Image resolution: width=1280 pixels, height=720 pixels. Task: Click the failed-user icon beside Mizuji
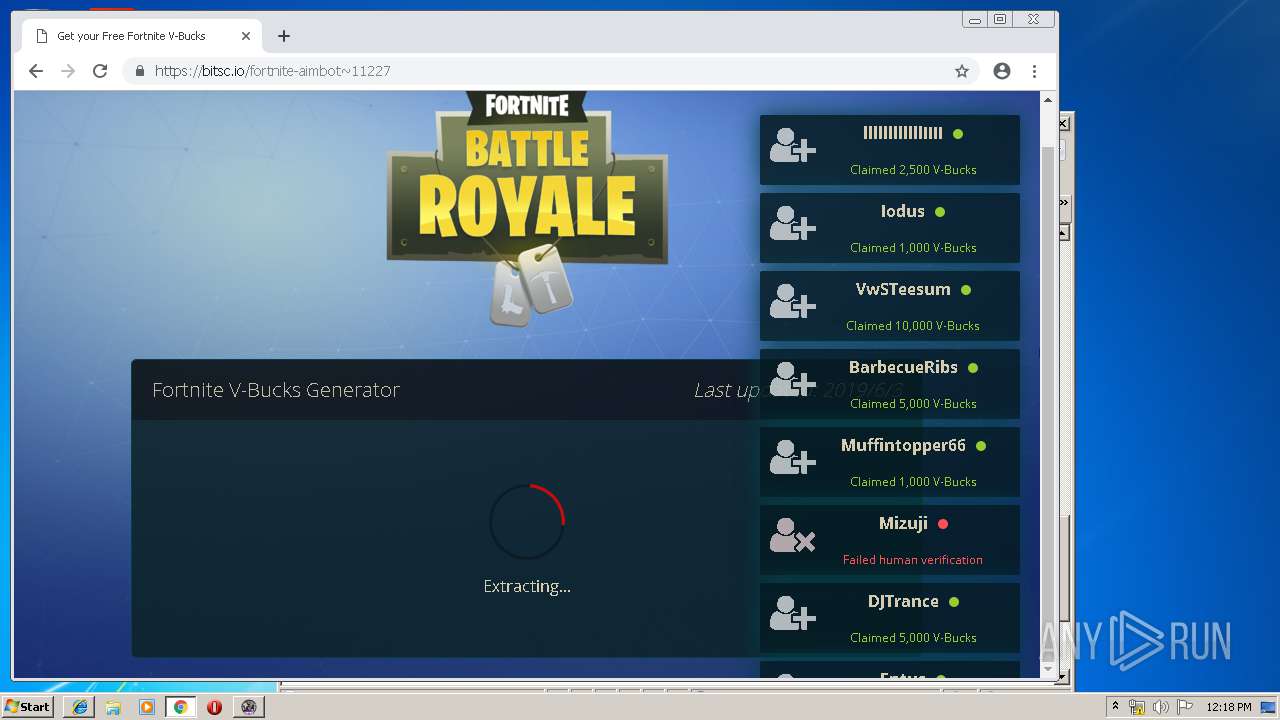pyautogui.click(x=793, y=535)
